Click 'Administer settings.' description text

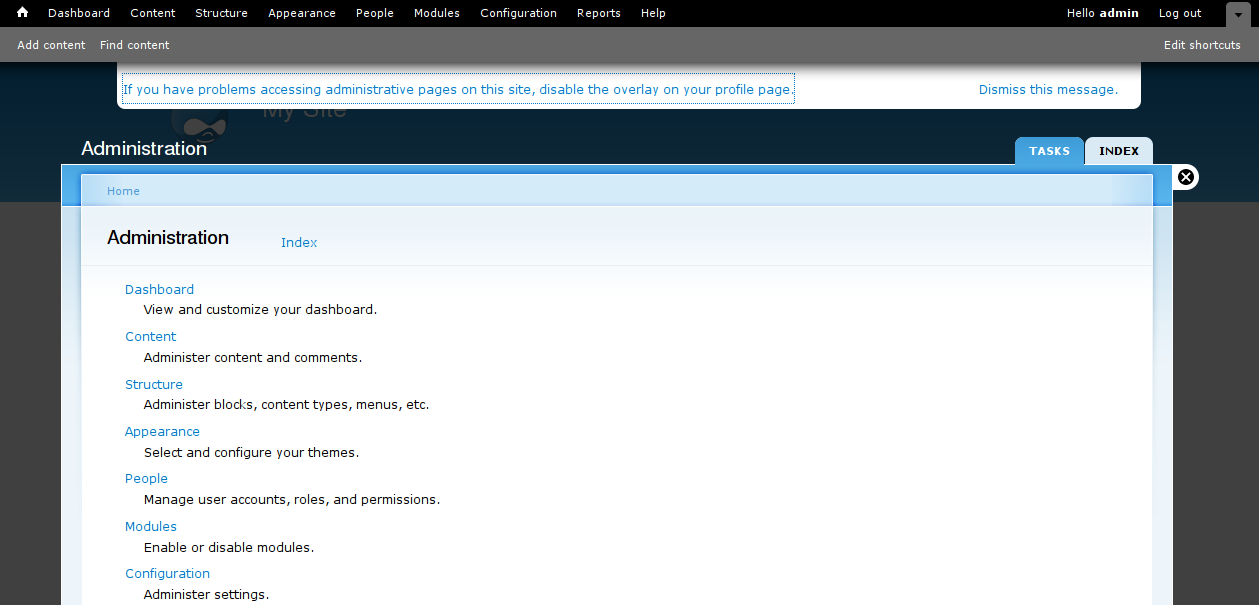click(x=206, y=595)
